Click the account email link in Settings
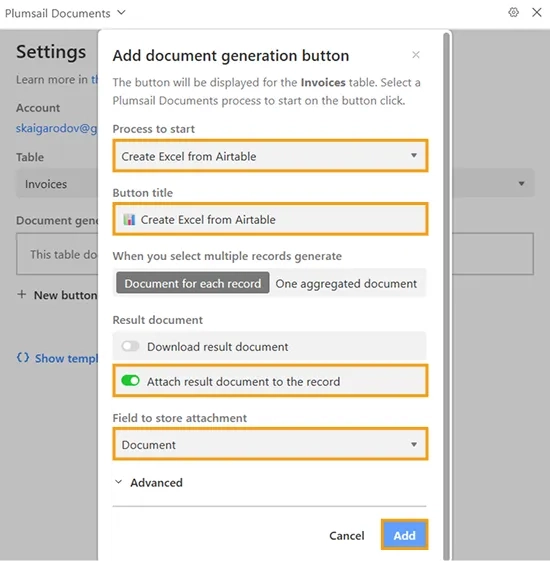The height and width of the screenshot is (561, 550). (57, 128)
